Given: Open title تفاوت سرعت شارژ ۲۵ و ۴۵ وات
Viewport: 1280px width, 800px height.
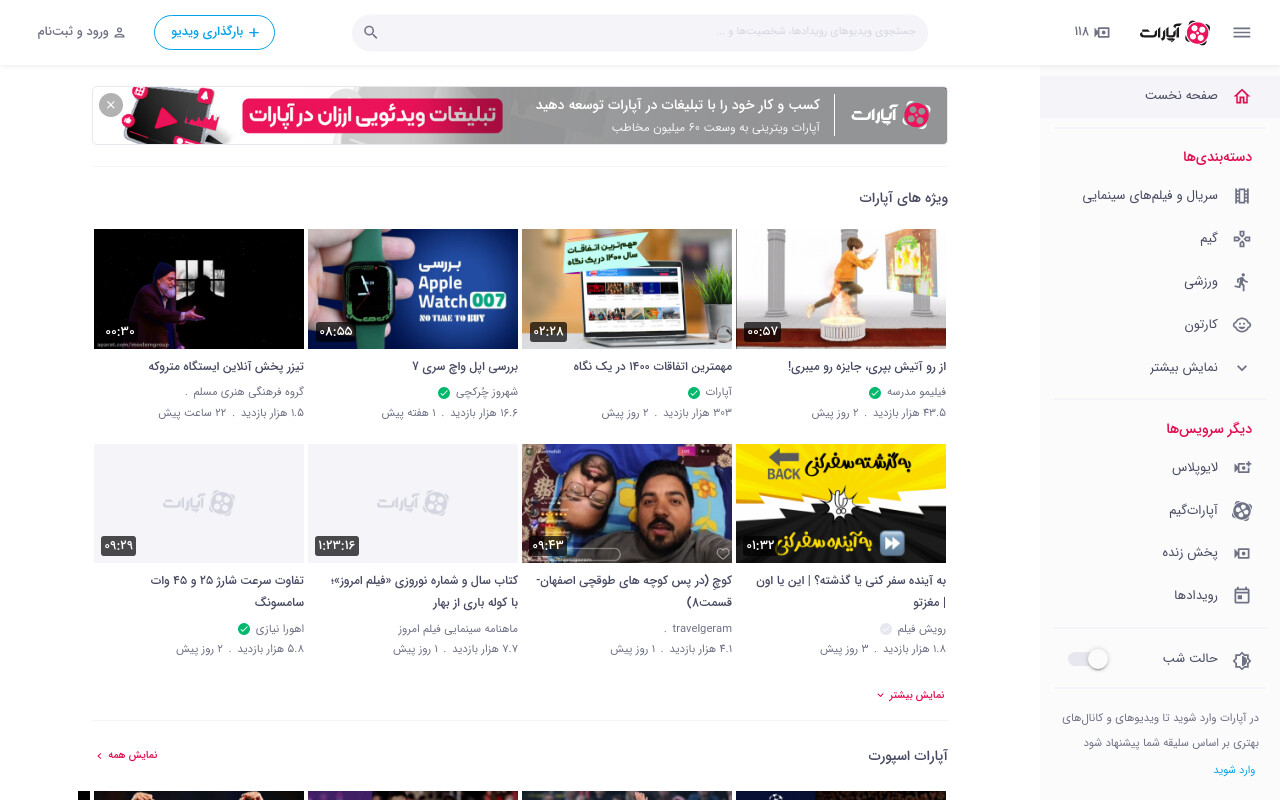Looking at the screenshot, I should tap(227, 591).
